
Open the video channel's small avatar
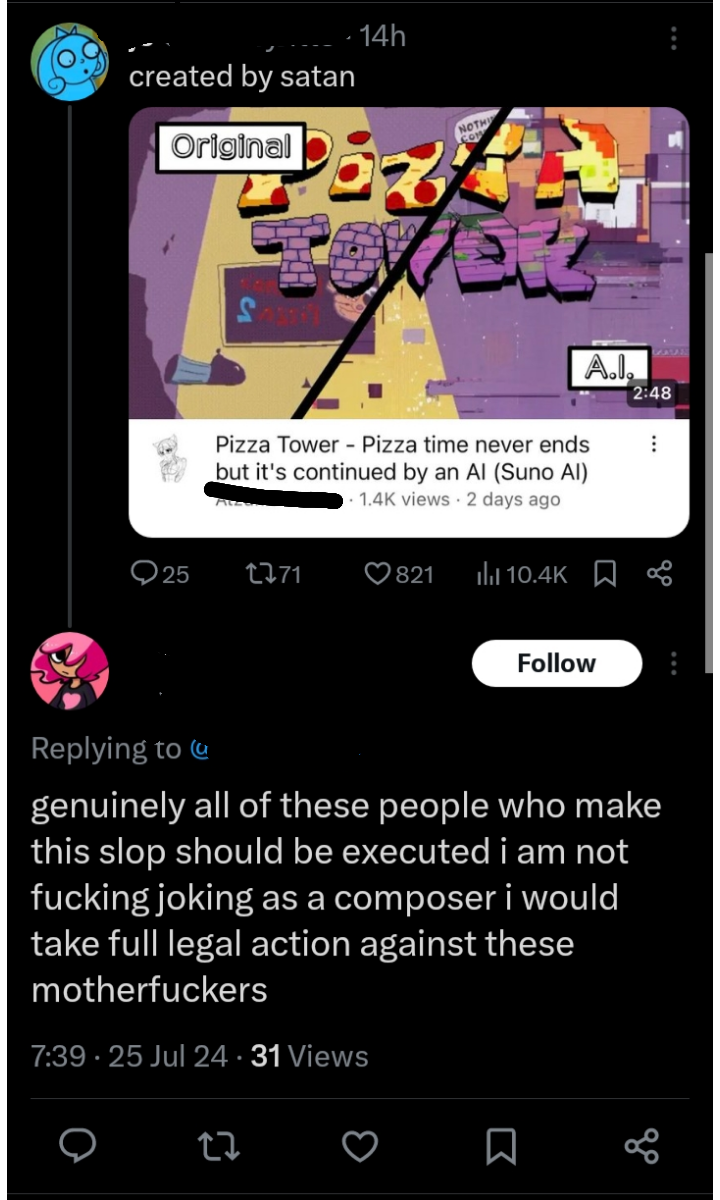pos(172,458)
